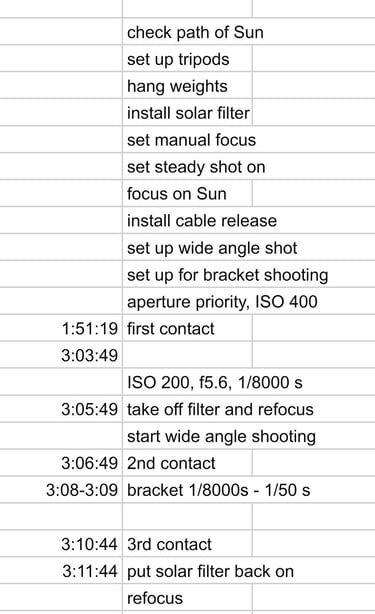
Task: Select the 'ISO 200, f5.6, 1/8000 s' cell
Action: (187, 383)
